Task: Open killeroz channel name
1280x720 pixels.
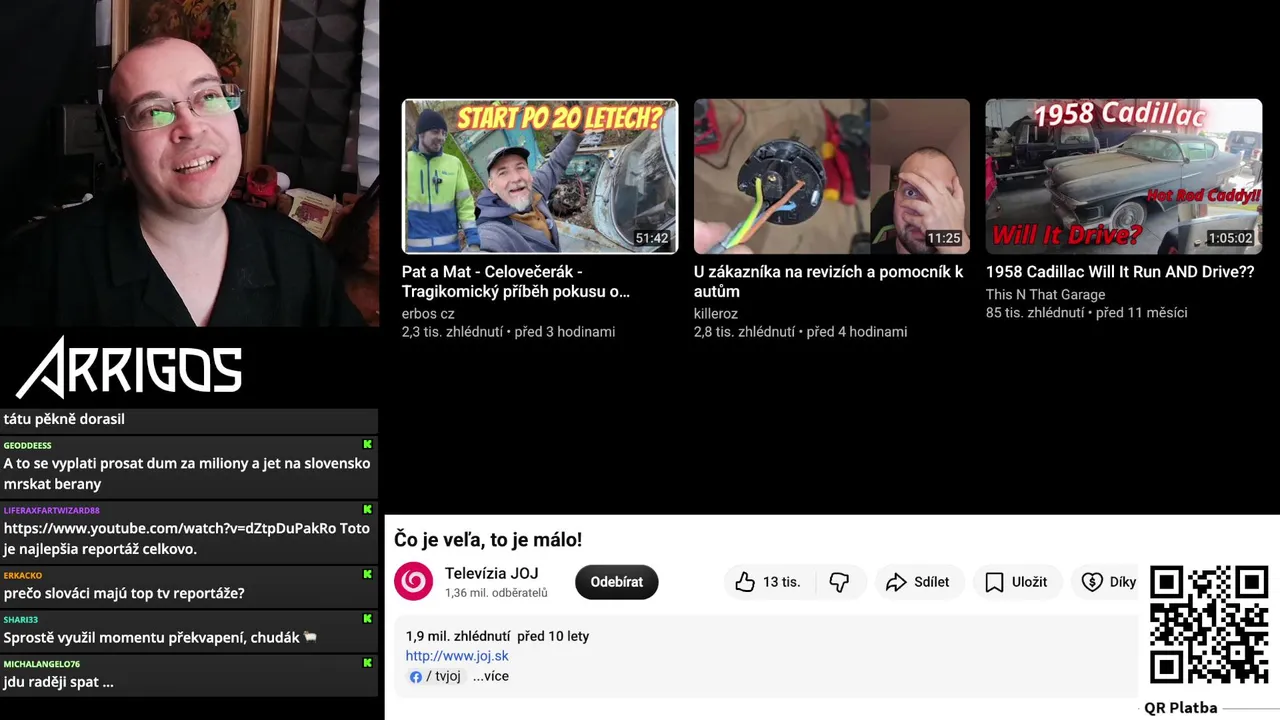Action: point(716,313)
